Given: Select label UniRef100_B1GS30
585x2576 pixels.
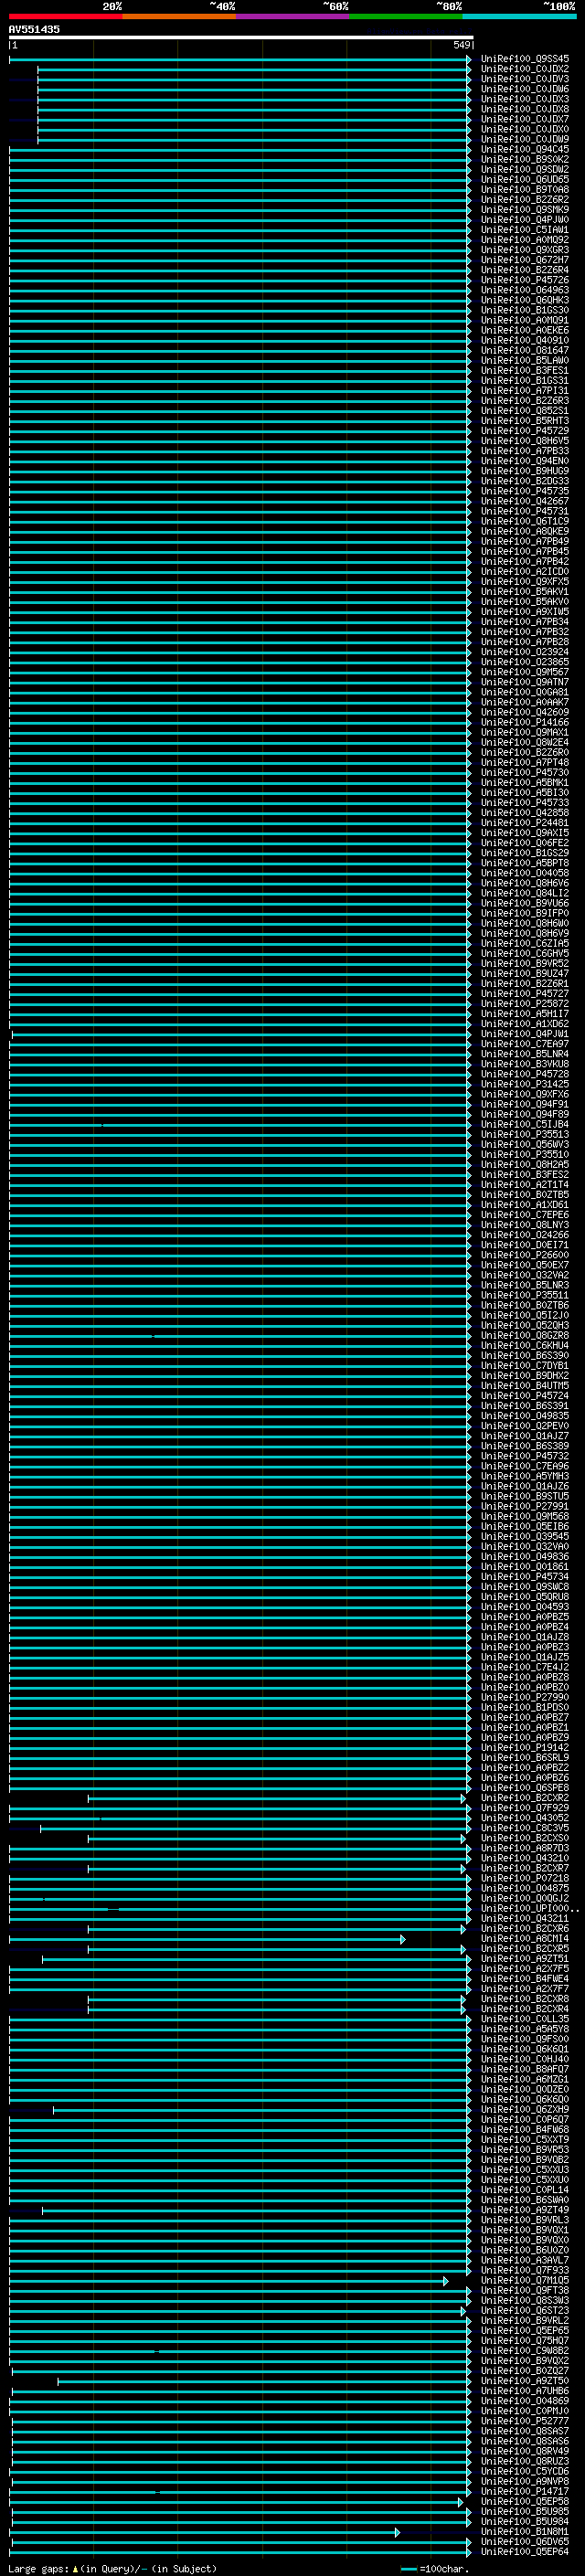Looking at the screenshot, I should click(525, 310).
